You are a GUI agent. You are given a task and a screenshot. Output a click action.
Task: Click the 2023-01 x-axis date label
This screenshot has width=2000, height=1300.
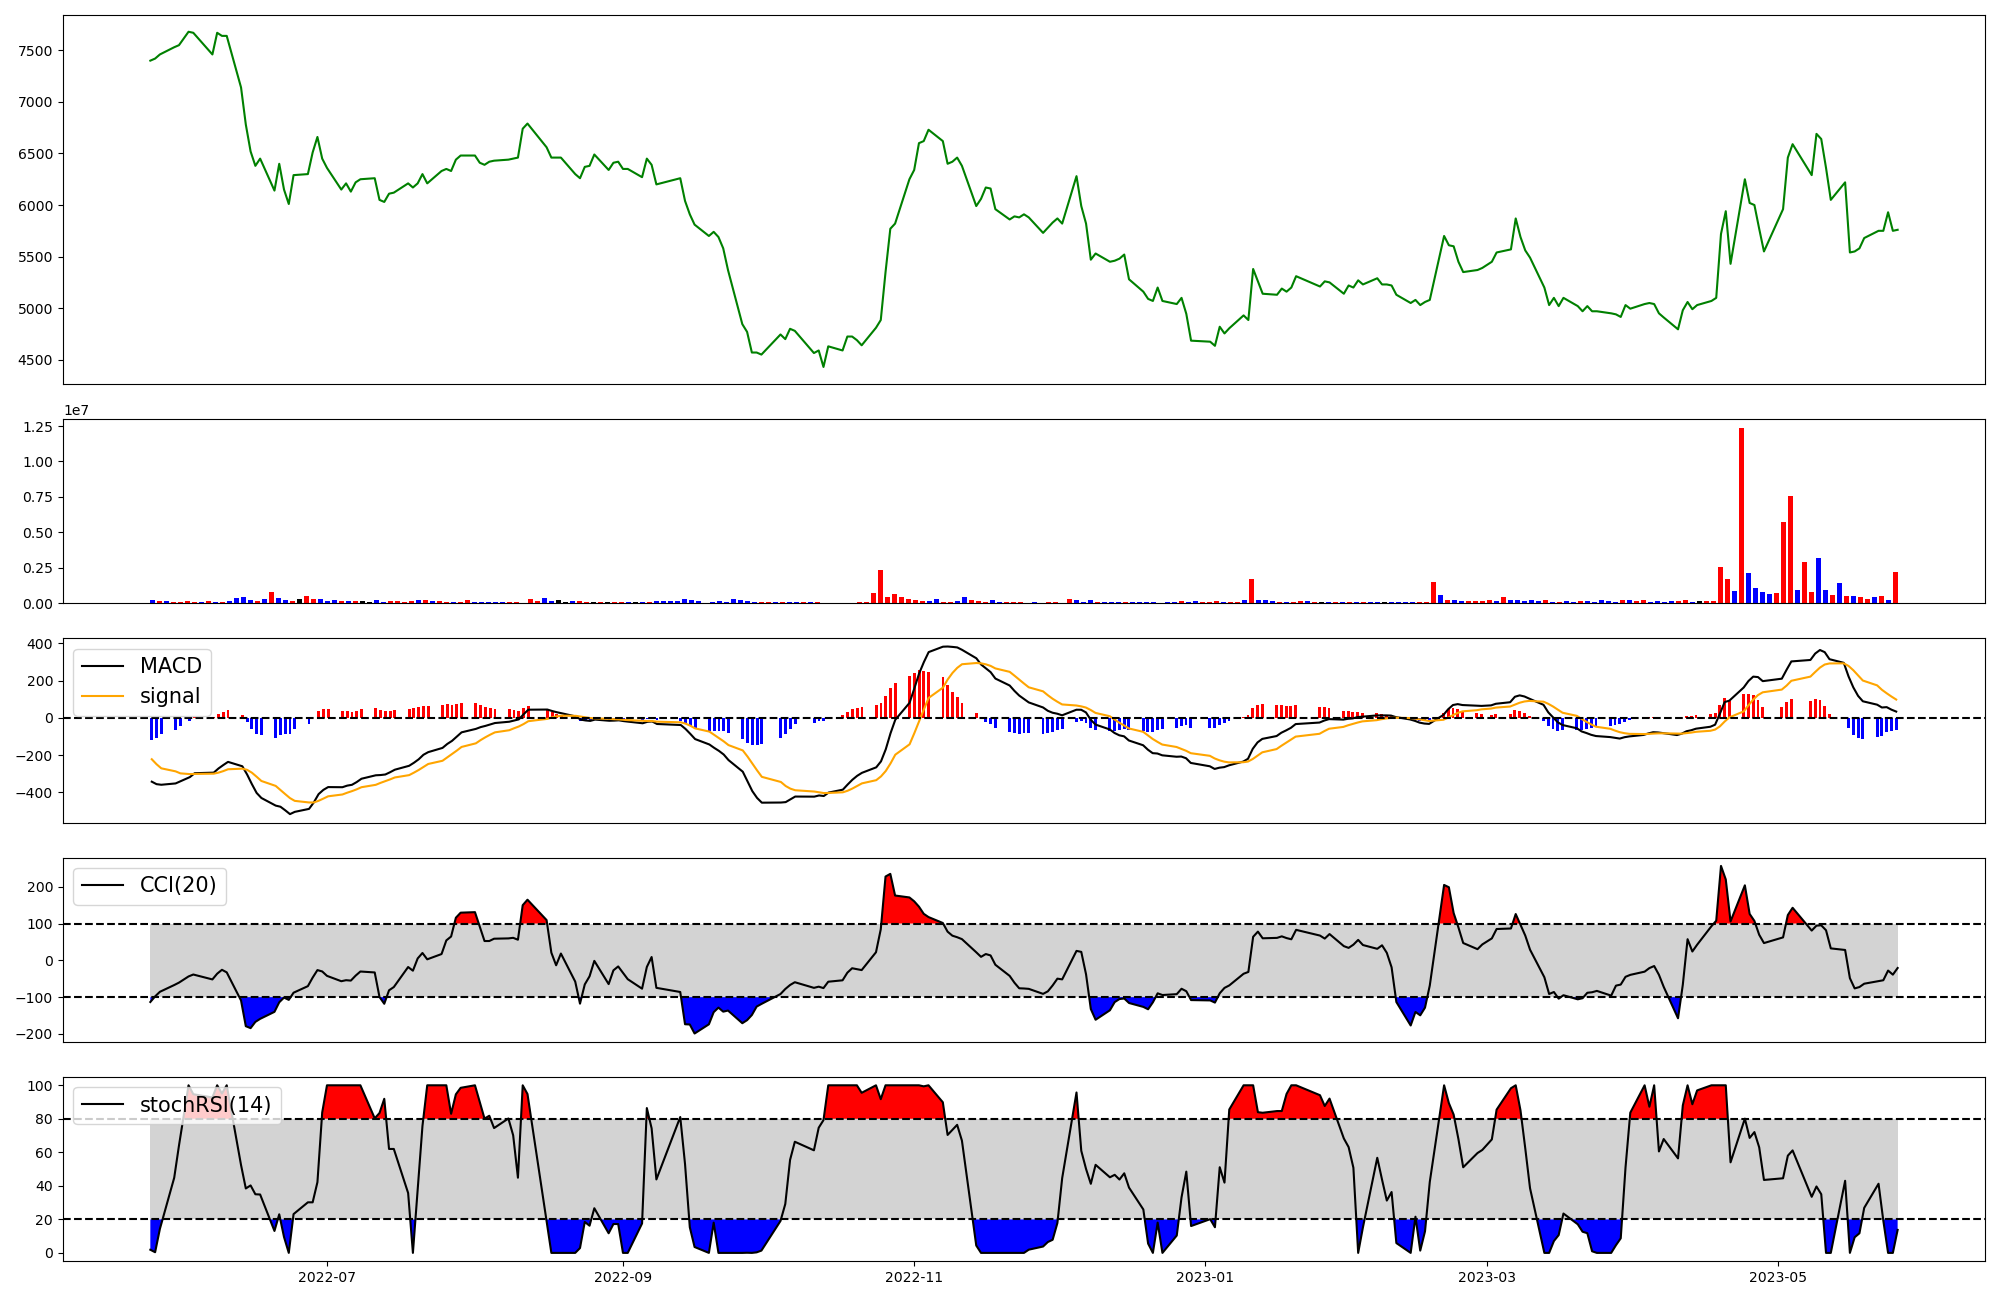(x=1205, y=1277)
